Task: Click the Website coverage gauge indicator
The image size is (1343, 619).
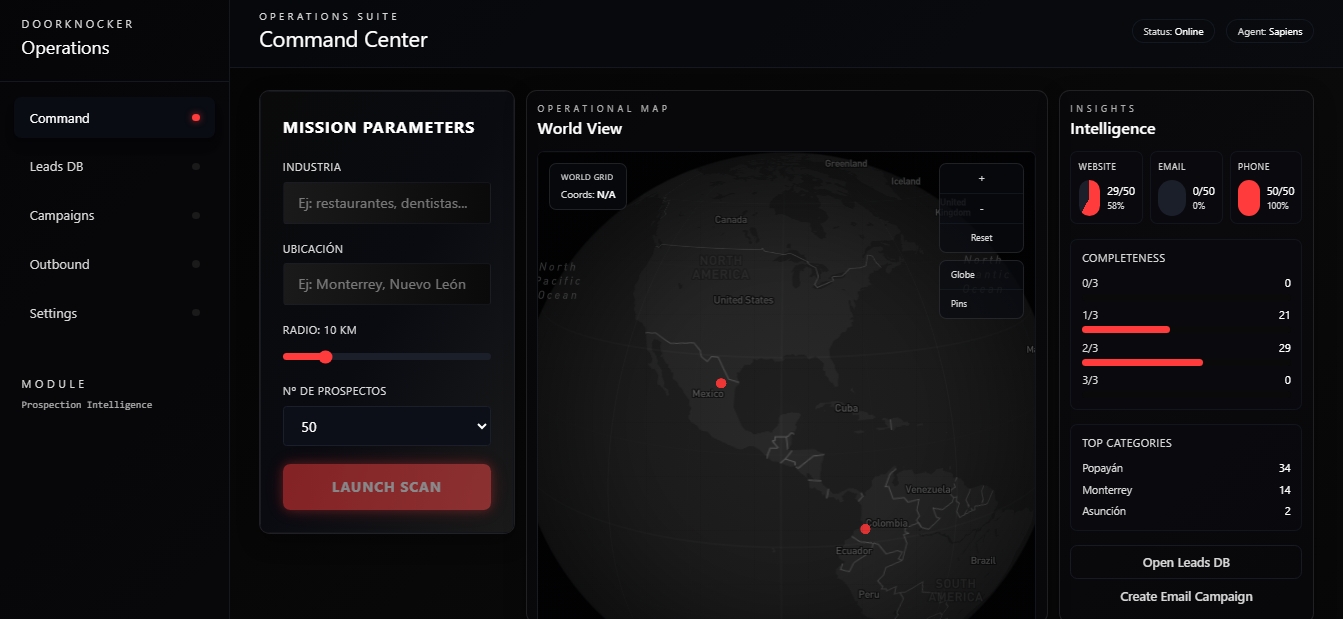Action: click(x=1089, y=198)
